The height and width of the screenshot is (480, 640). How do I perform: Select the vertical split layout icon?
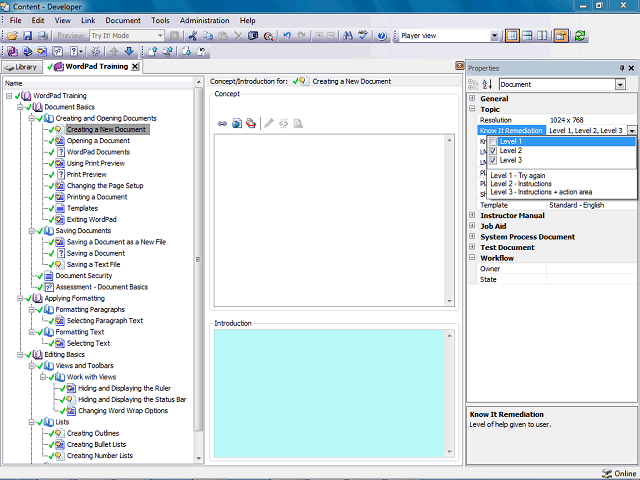click(542, 36)
